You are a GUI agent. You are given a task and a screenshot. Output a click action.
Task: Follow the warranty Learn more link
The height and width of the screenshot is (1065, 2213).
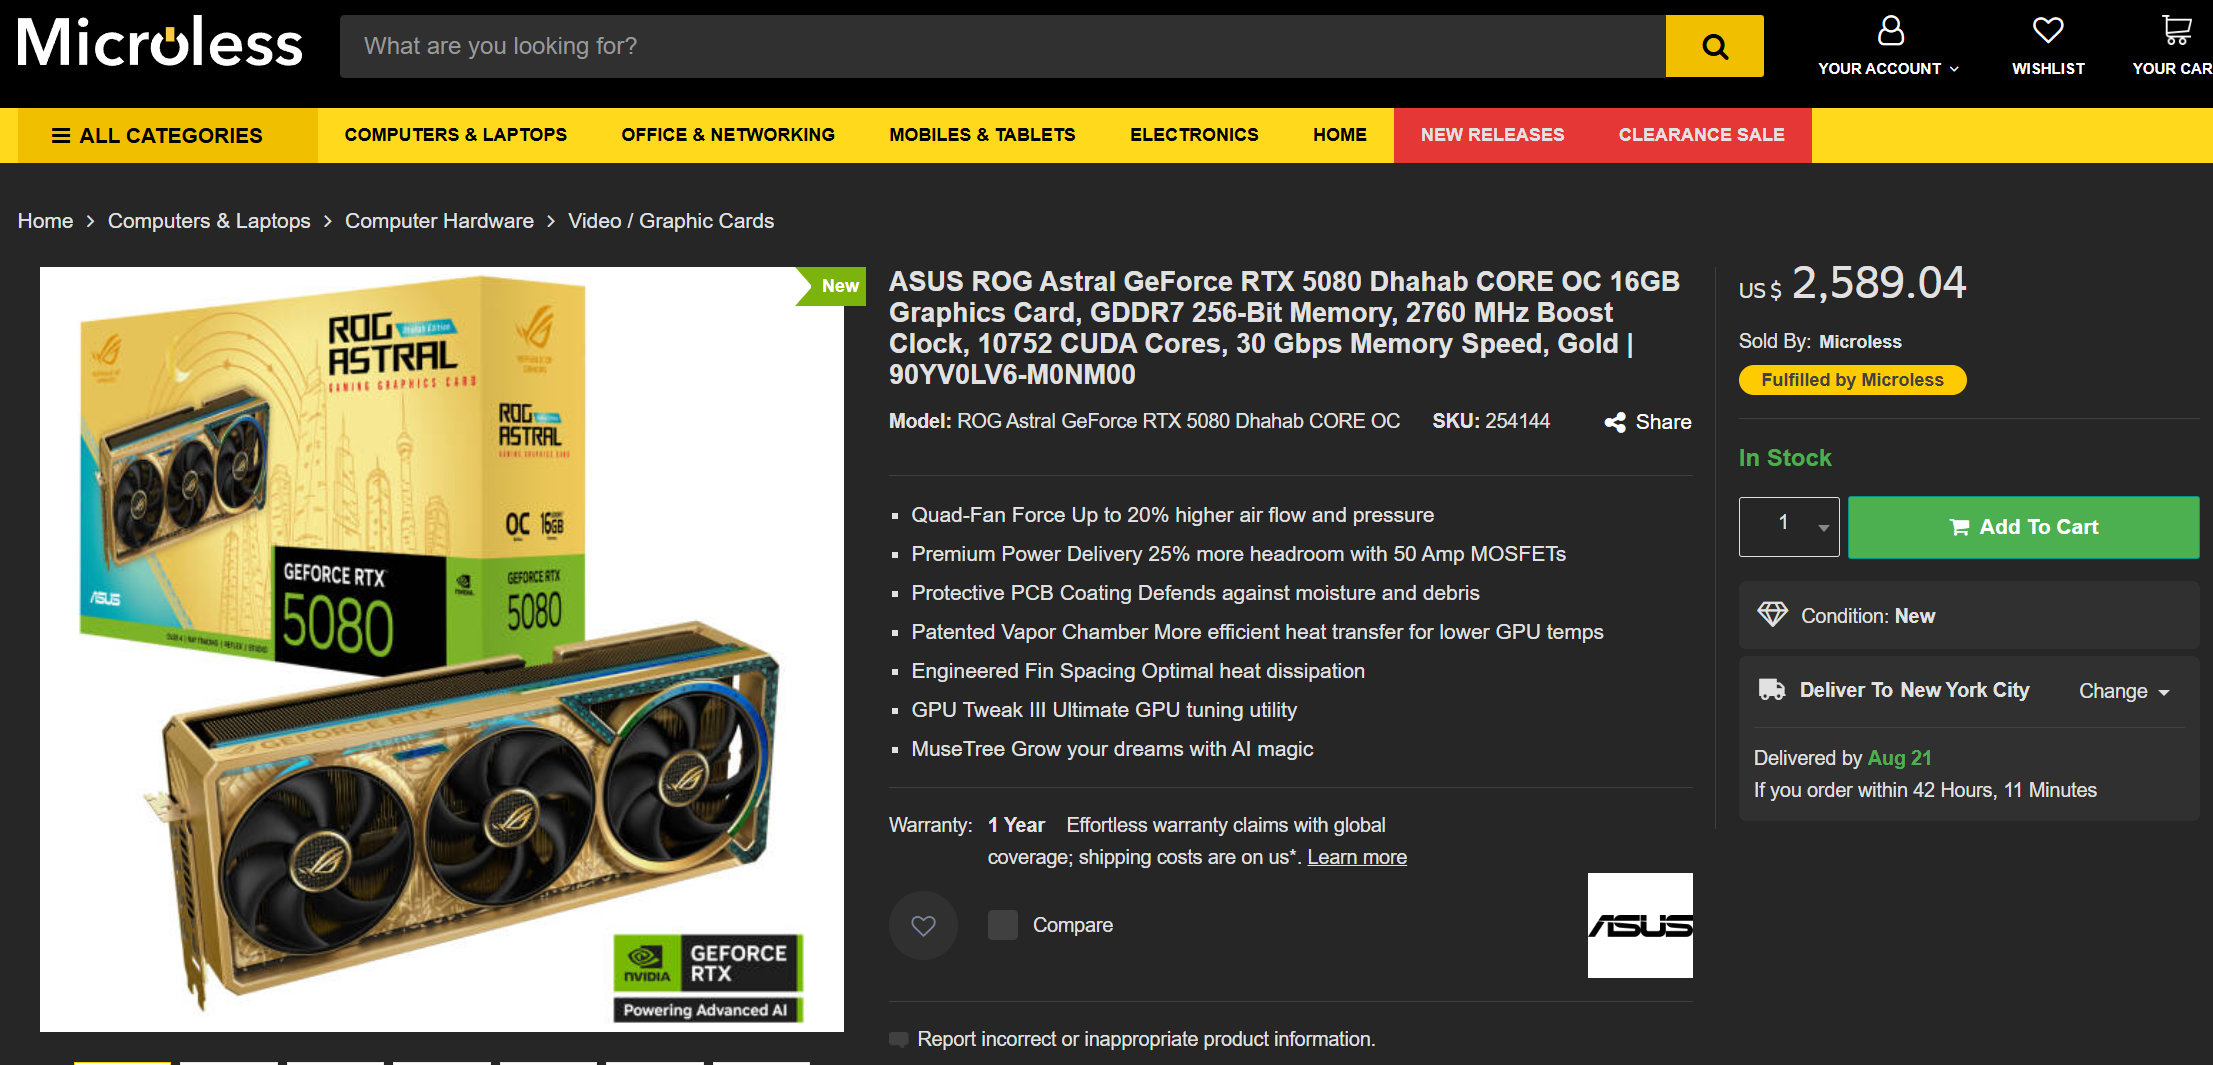pos(1356,857)
